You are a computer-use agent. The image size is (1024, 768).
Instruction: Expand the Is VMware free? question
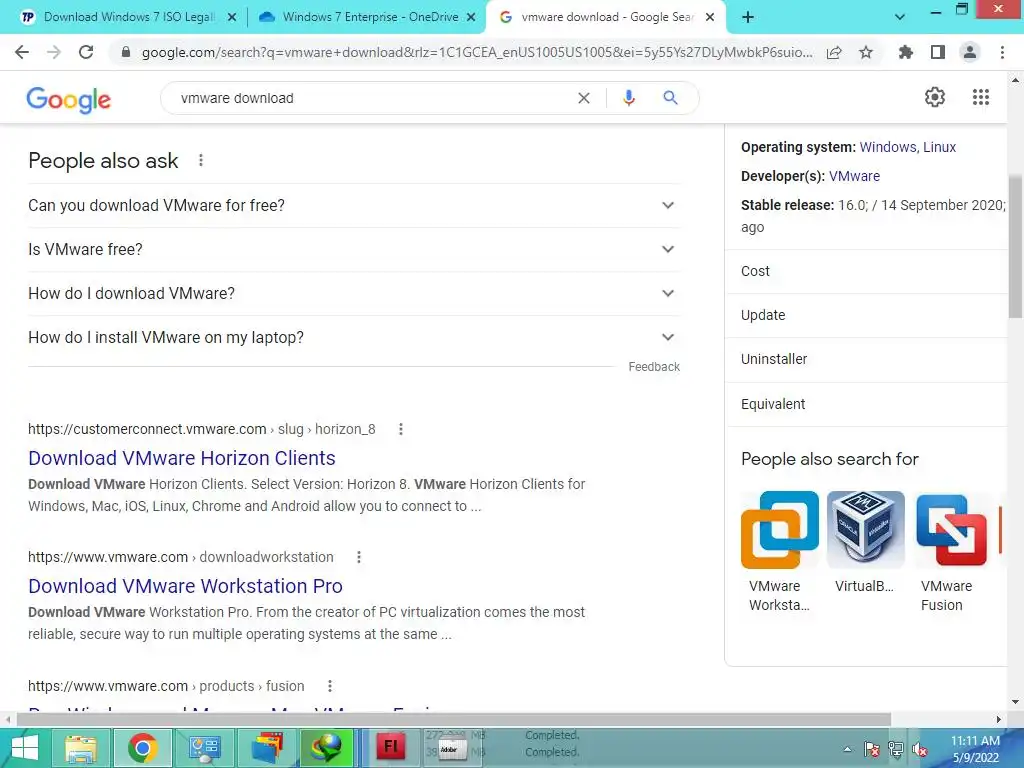pos(353,249)
